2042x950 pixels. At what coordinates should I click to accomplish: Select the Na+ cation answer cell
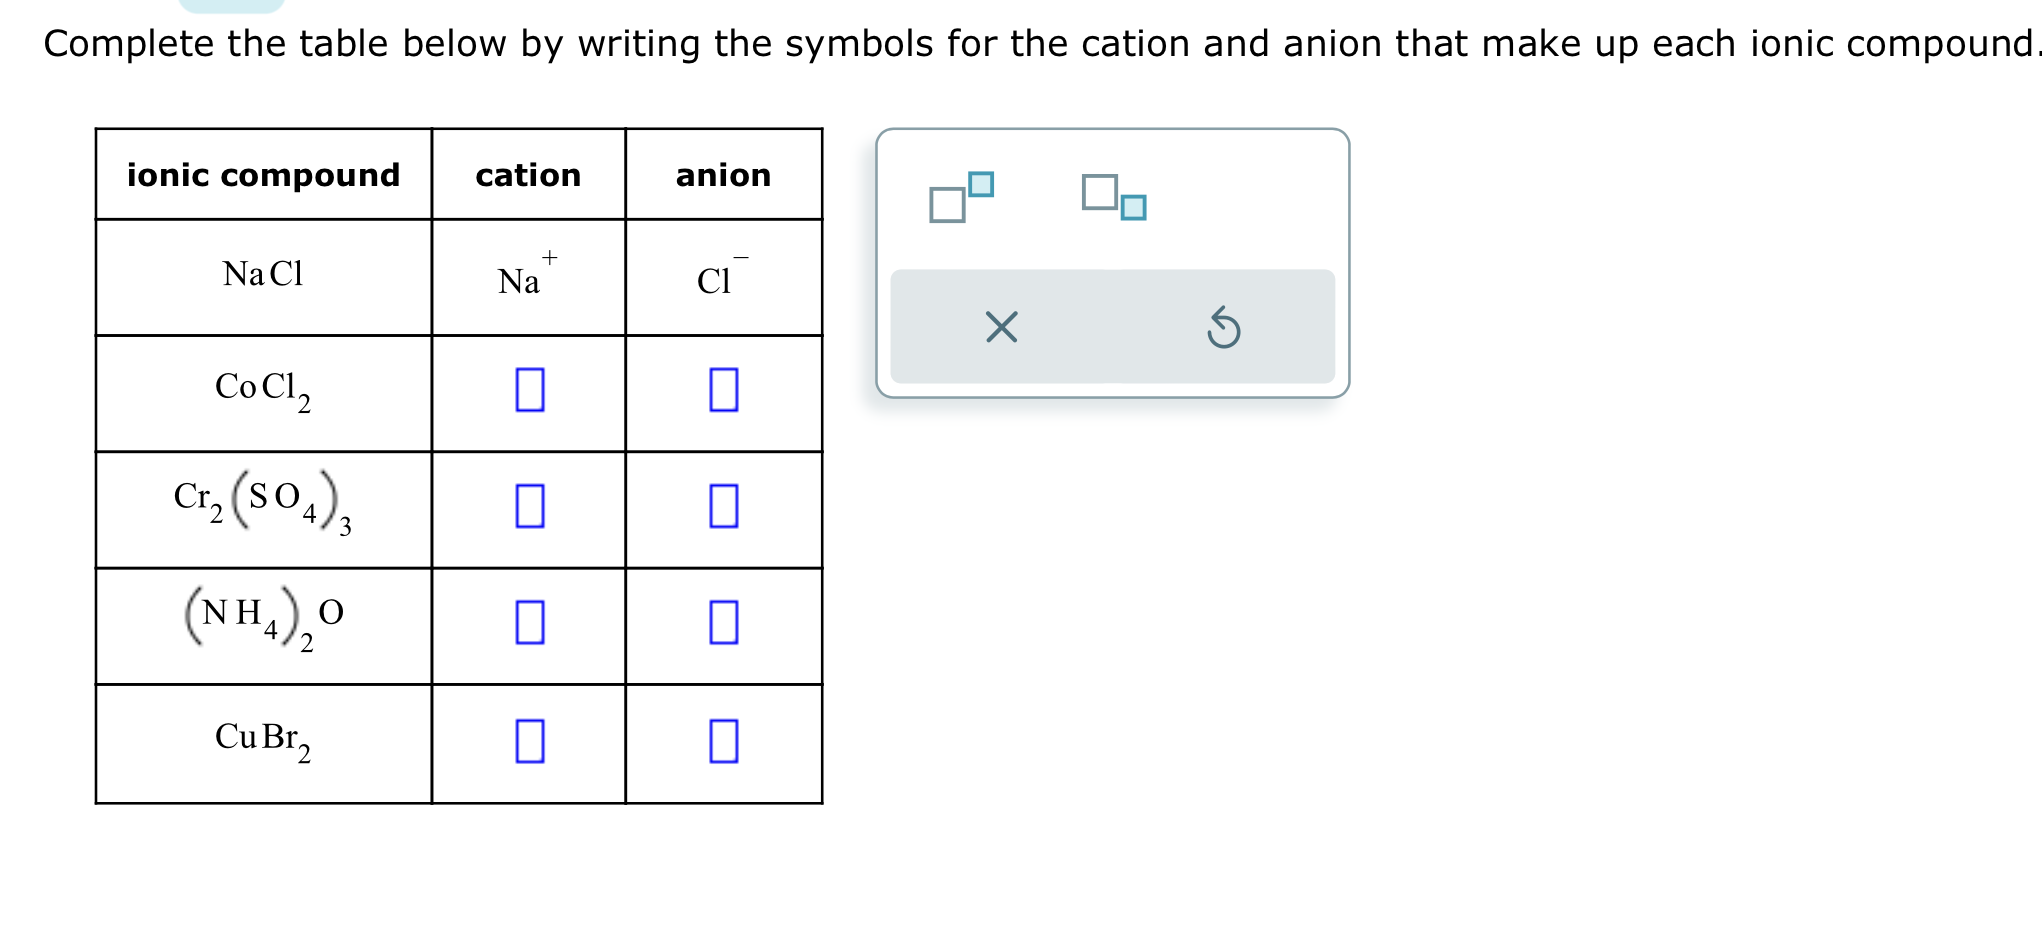(x=523, y=275)
